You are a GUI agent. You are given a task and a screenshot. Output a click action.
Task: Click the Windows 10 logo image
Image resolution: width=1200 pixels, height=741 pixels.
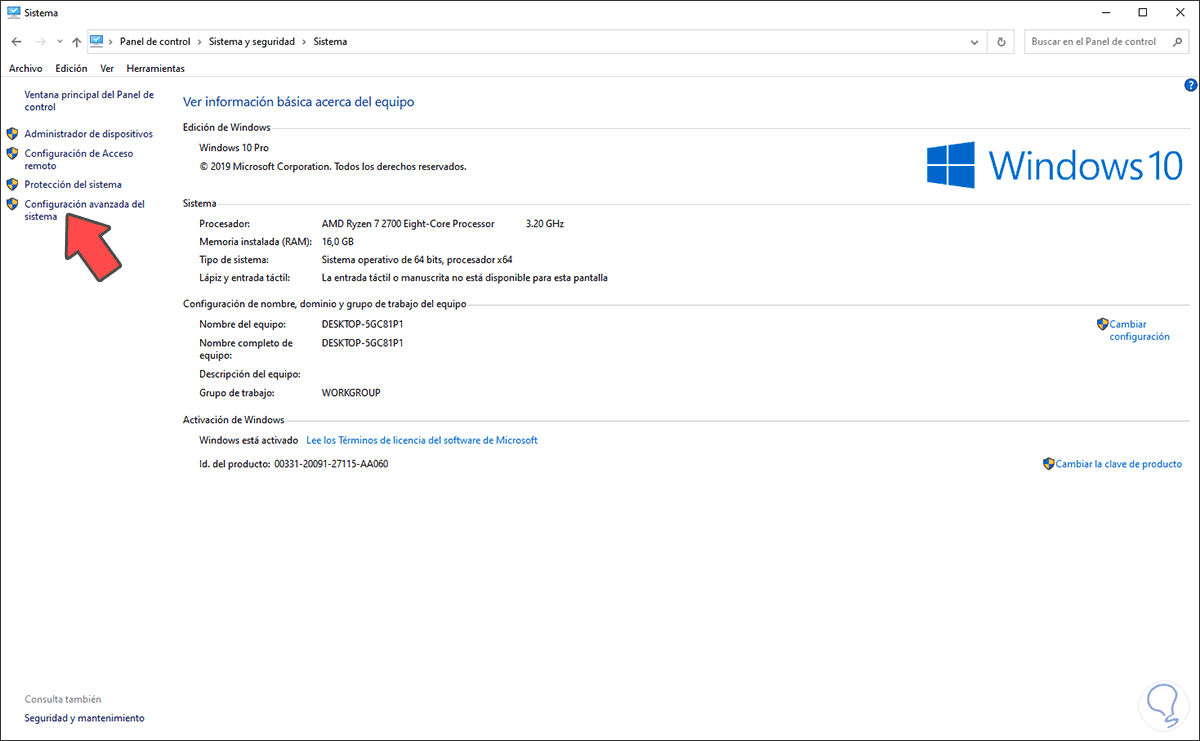point(1054,164)
